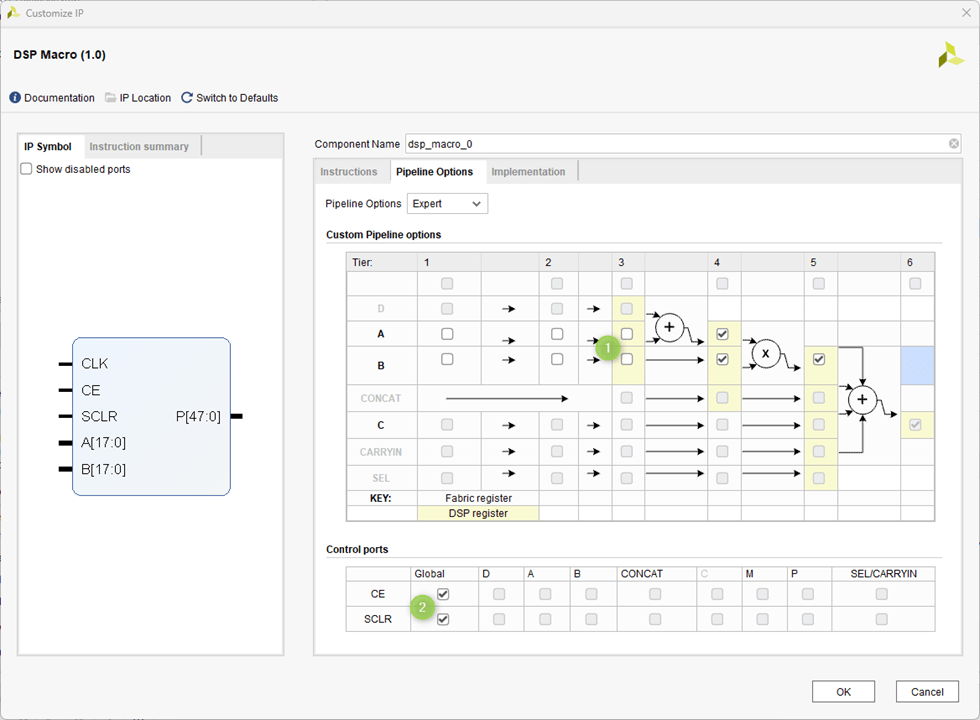The height and width of the screenshot is (720, 980).
Task: Click the blue tier 6 cell in row B
Action: 917,366
